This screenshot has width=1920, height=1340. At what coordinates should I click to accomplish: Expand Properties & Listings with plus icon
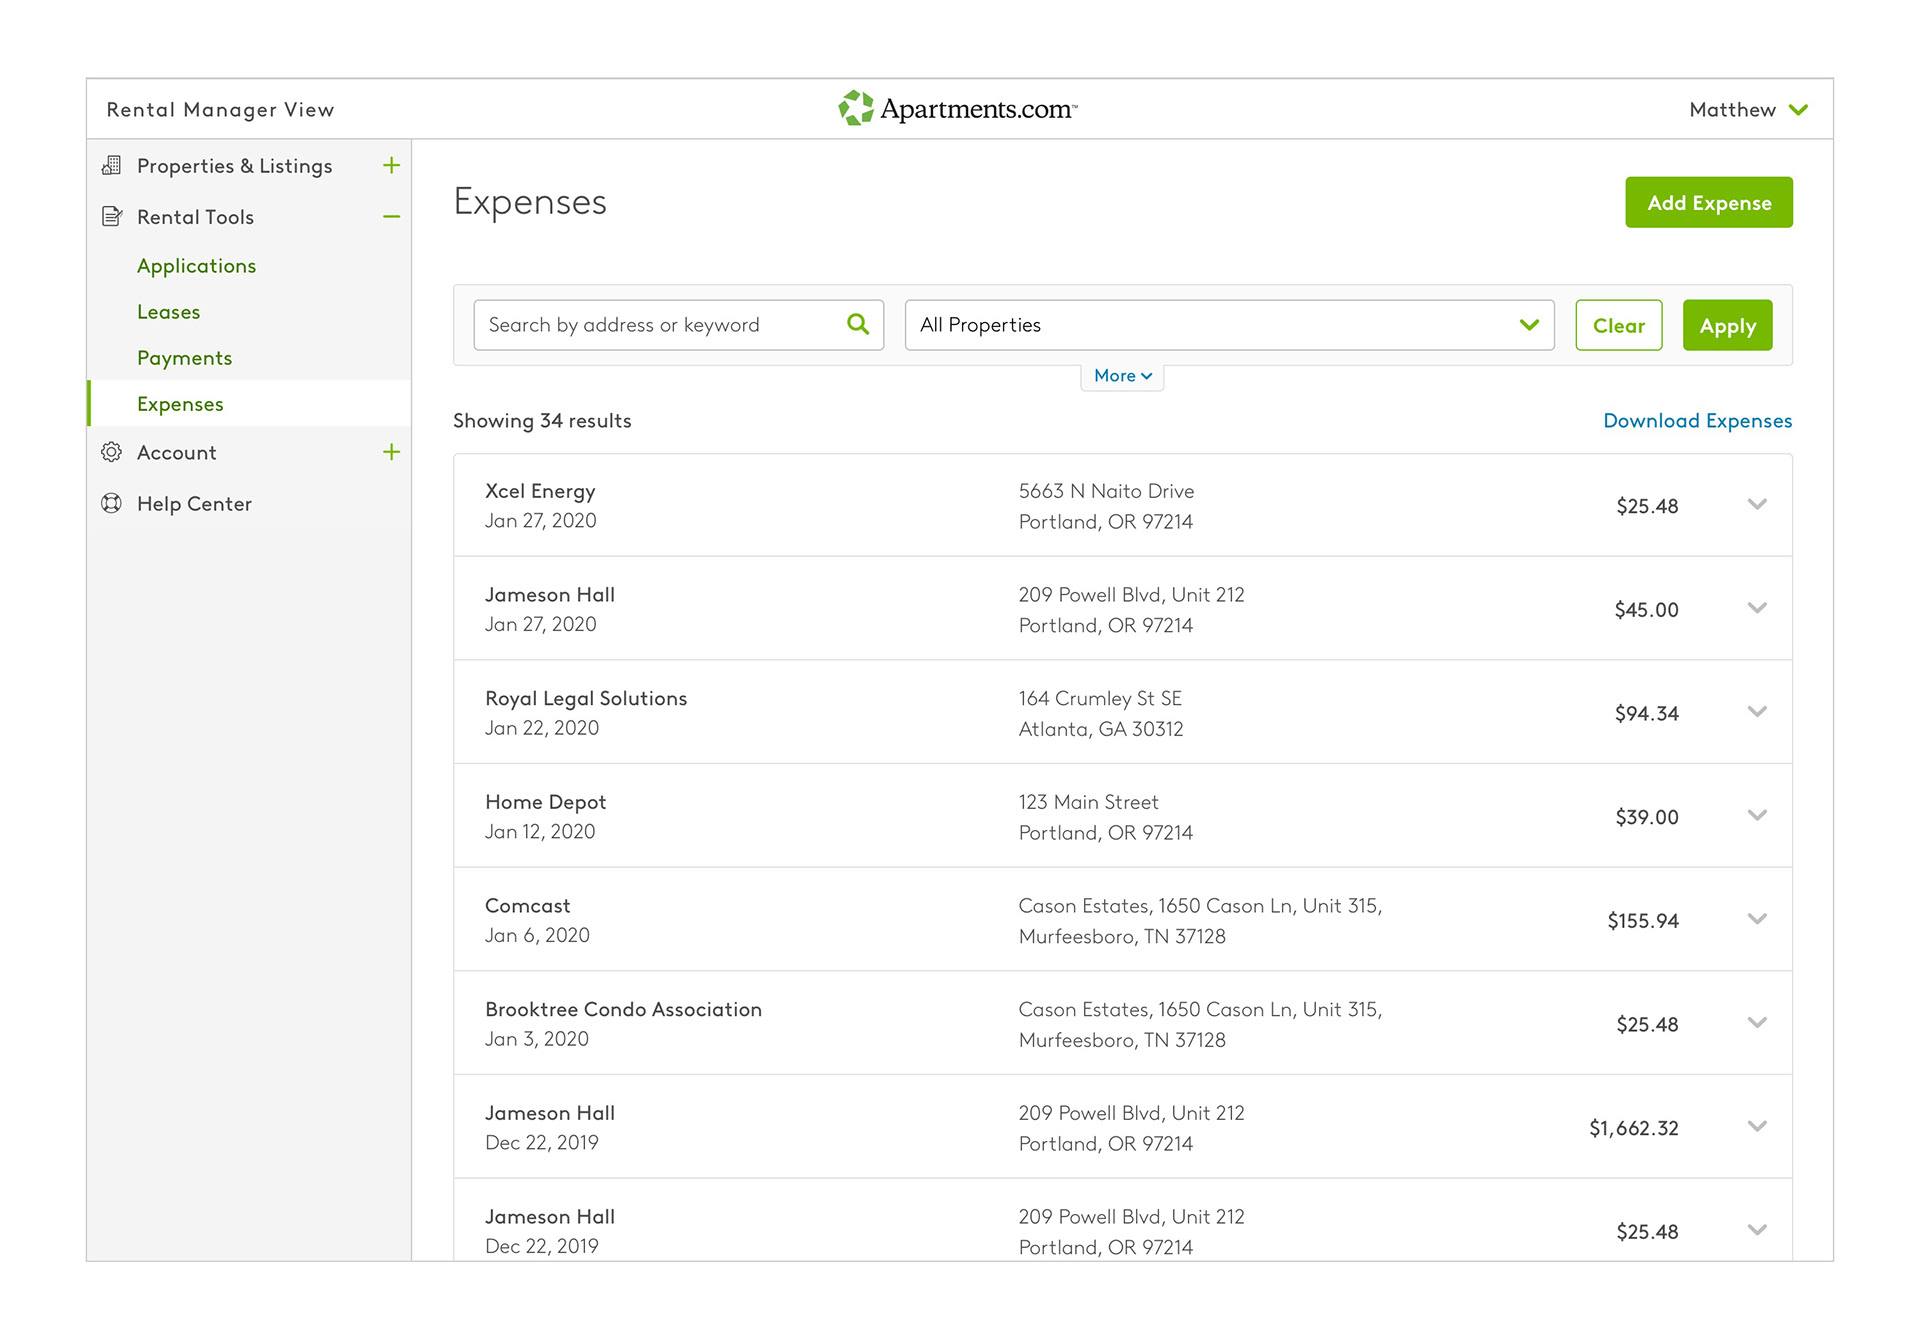point(391,165)
